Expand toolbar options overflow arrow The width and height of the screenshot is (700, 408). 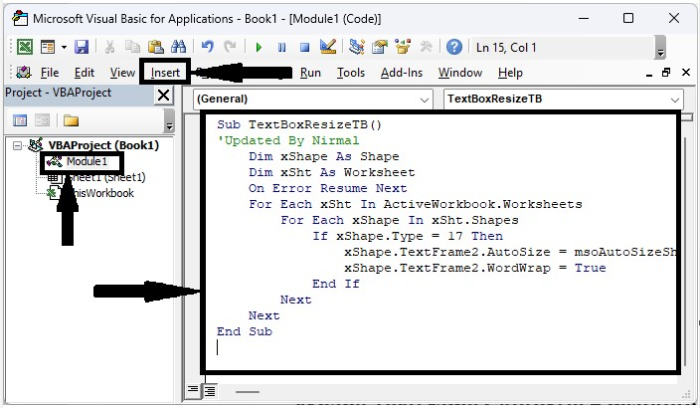point(660,48)
